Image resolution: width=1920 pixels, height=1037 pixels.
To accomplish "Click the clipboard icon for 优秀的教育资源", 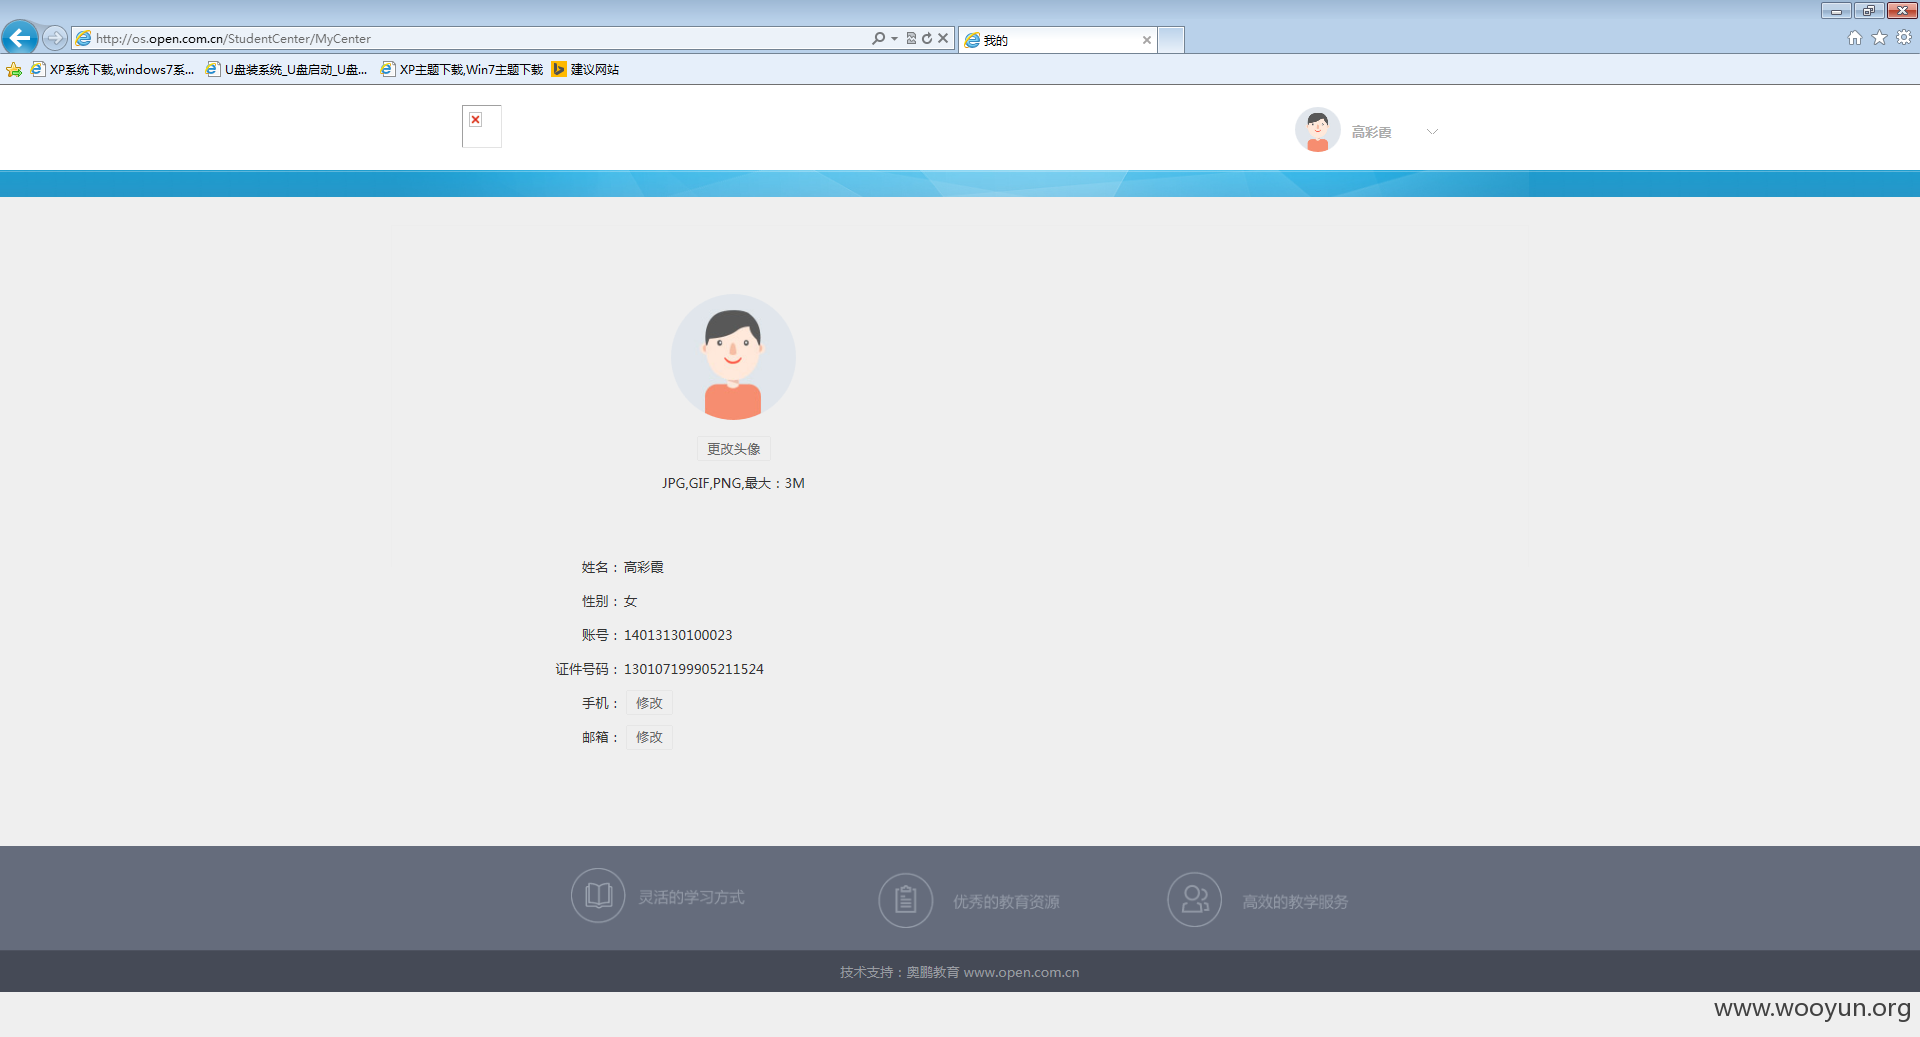I will (906, 900).
